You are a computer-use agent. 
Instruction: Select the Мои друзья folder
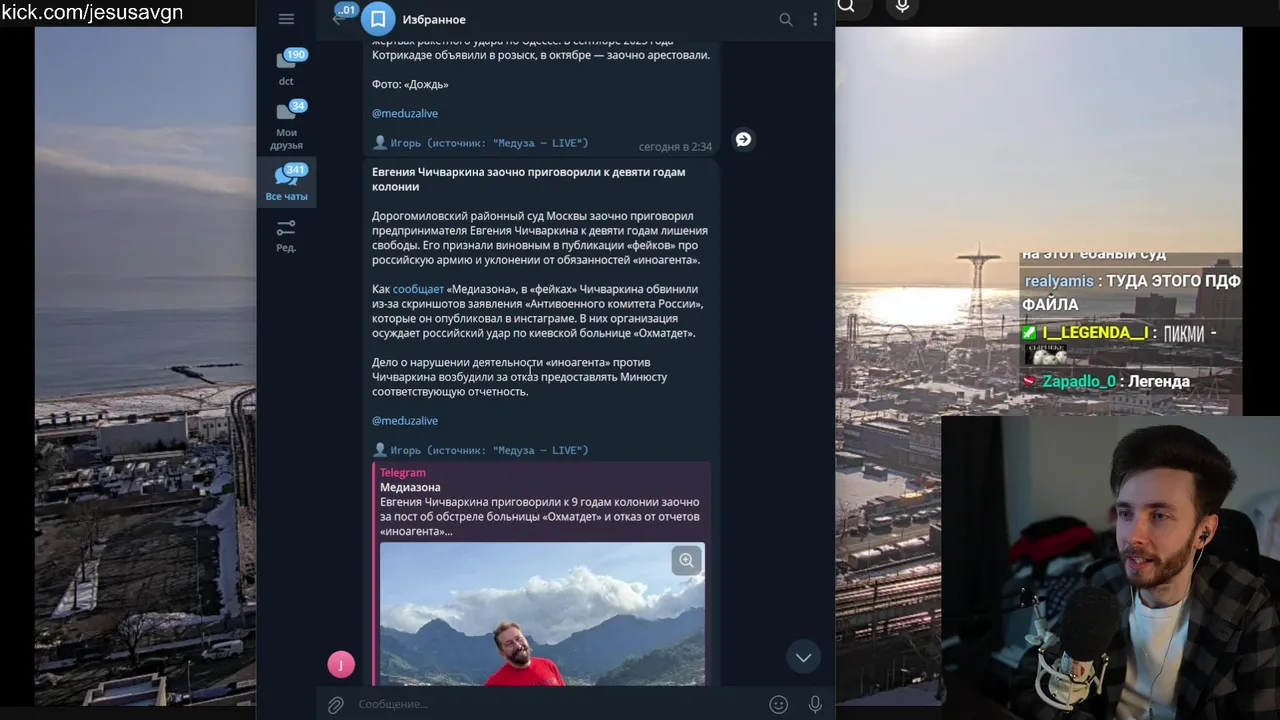[x=286, y=125]
